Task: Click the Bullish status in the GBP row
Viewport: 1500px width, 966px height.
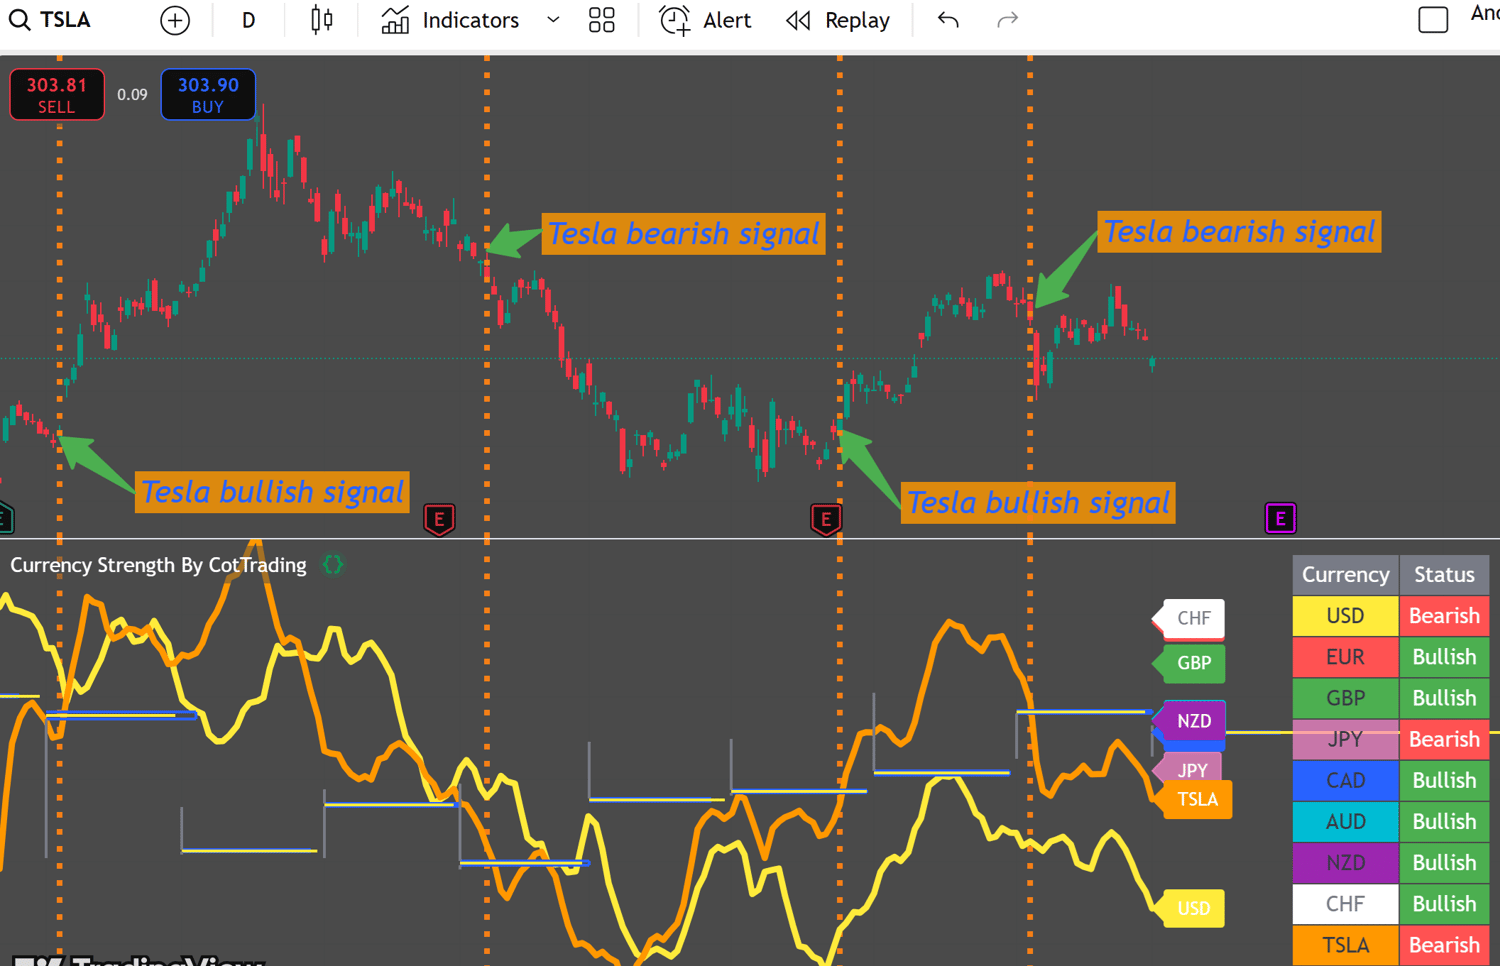Action: click(x=1444, y=698)
